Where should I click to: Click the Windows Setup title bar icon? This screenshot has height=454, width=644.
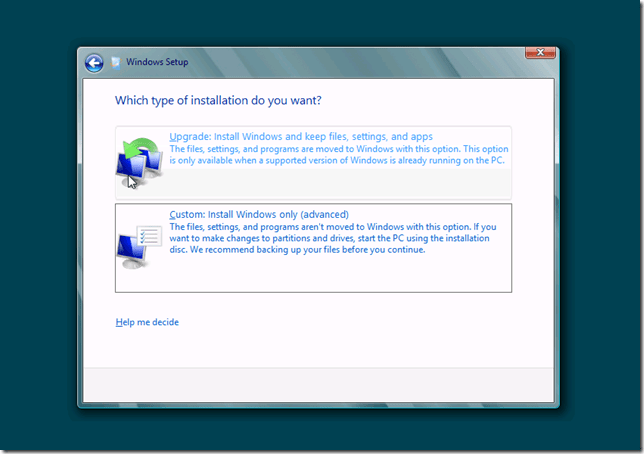point(116,62)
